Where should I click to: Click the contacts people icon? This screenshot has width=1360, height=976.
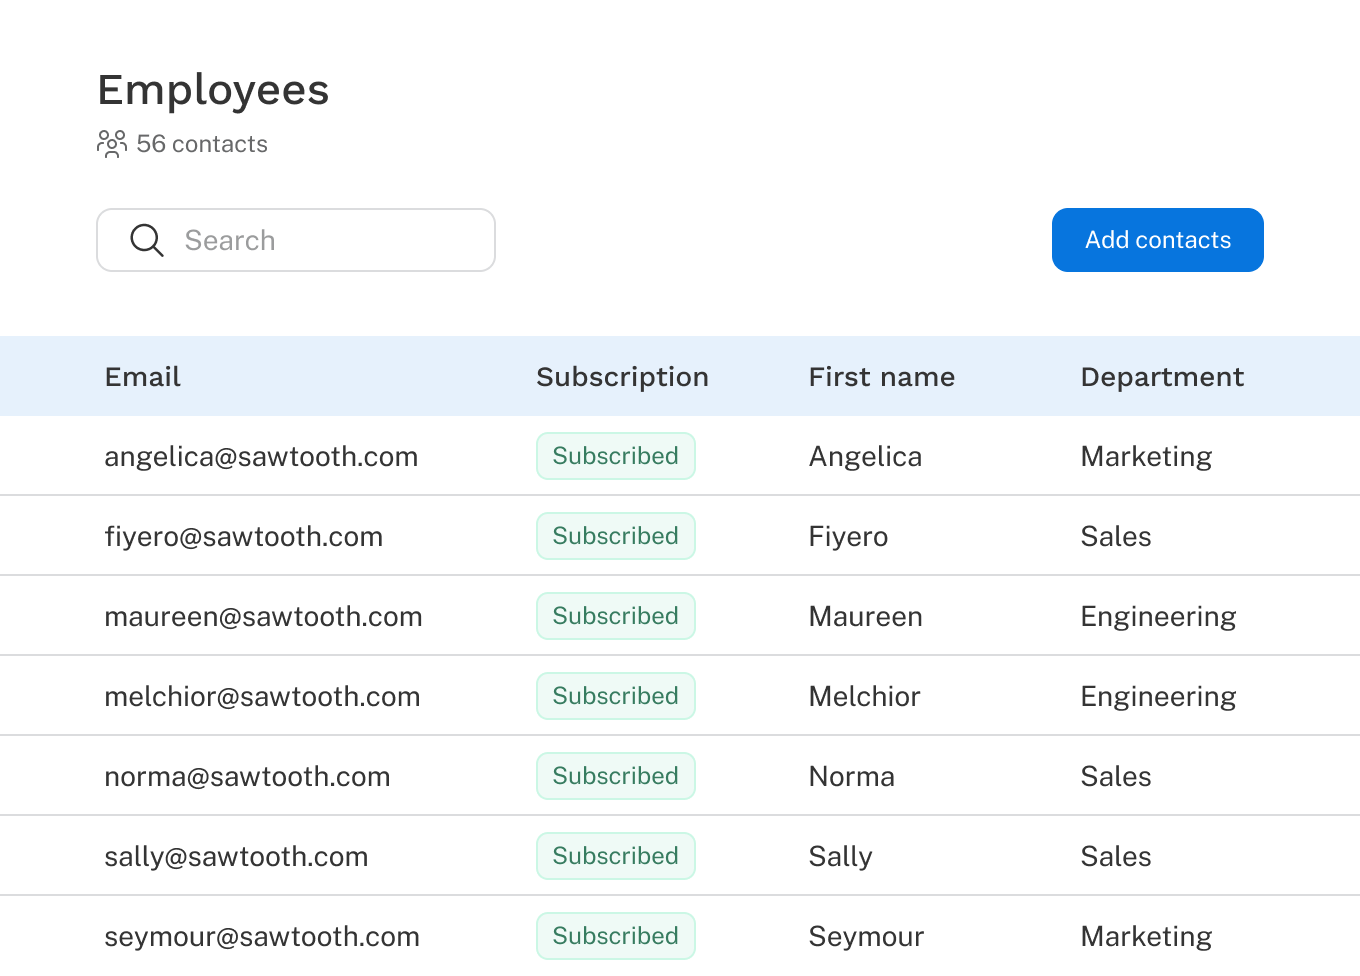tap(112, 144)
